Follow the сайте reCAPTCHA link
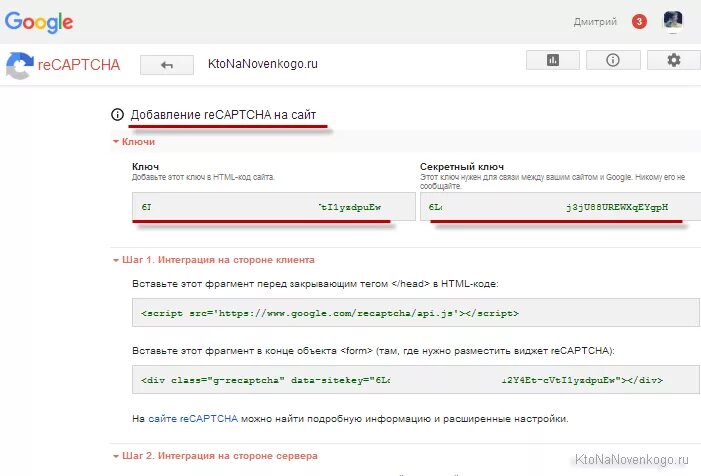Image resolution: width=701 pixels, height=476 pixels. (x=193, y=419)
